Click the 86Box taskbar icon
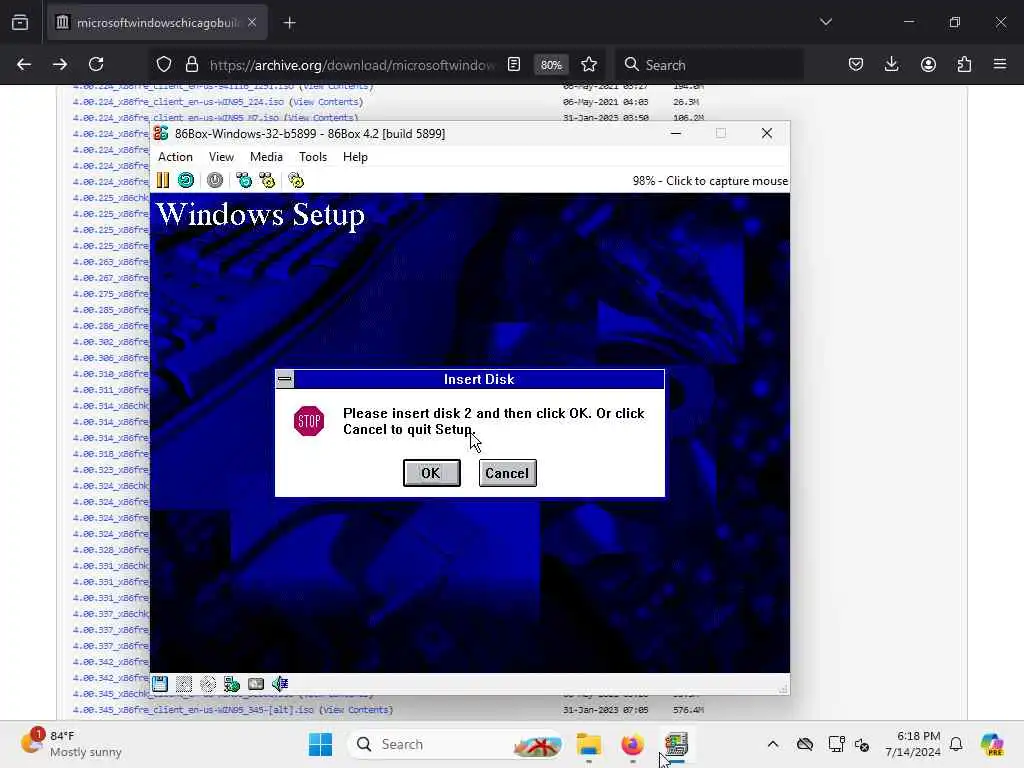This screenshot has height=768, width=1024. [x=676, y=744]
